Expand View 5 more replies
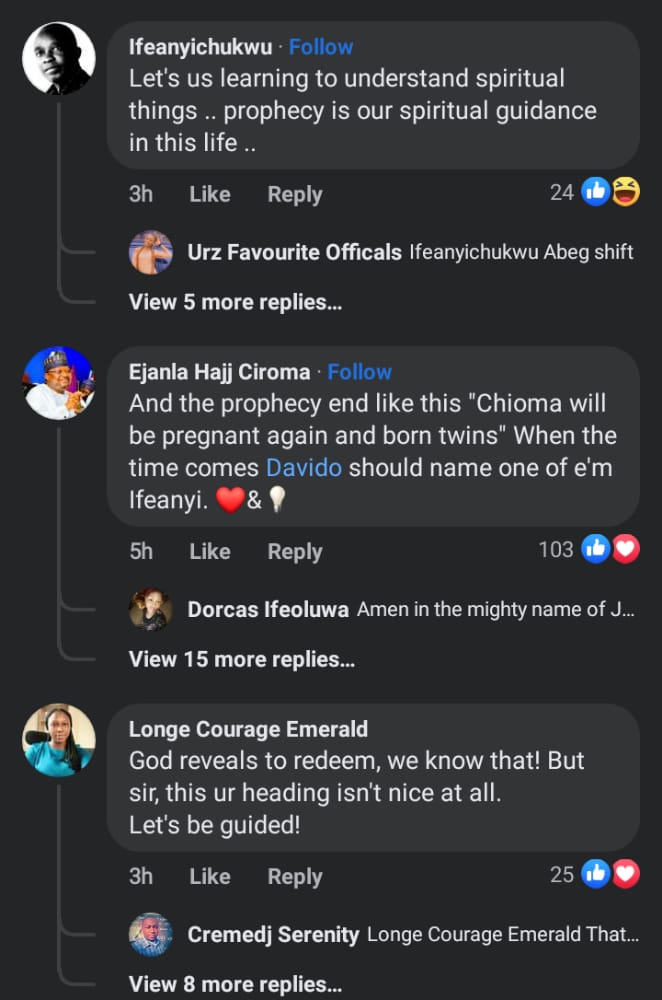 coord(235,302)
